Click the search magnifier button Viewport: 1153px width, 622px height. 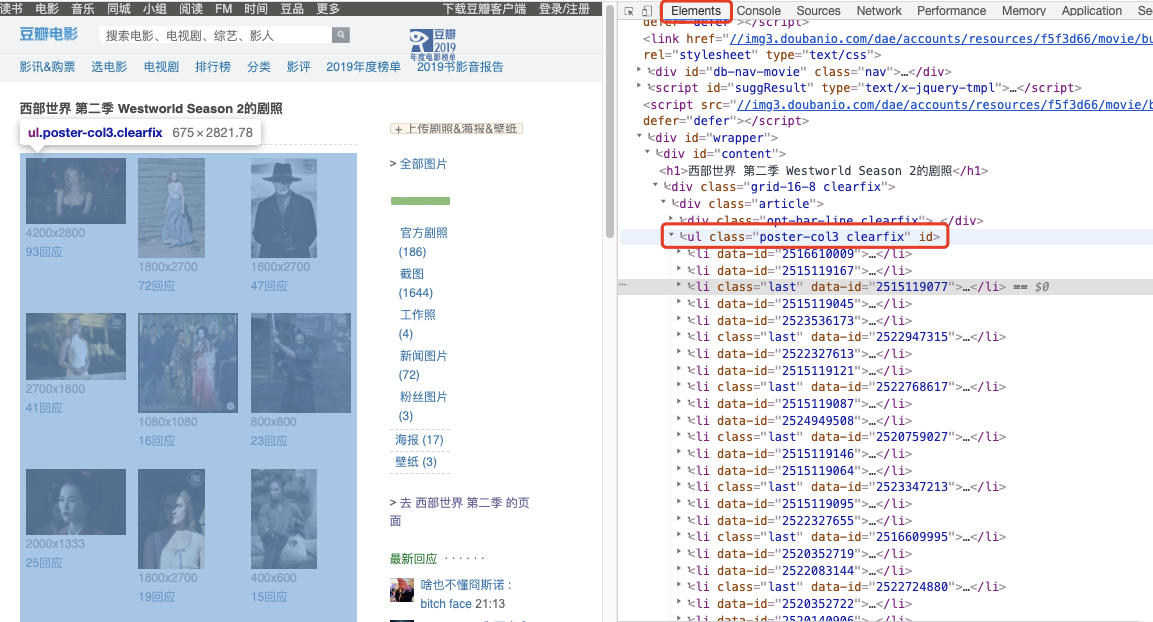341,33
